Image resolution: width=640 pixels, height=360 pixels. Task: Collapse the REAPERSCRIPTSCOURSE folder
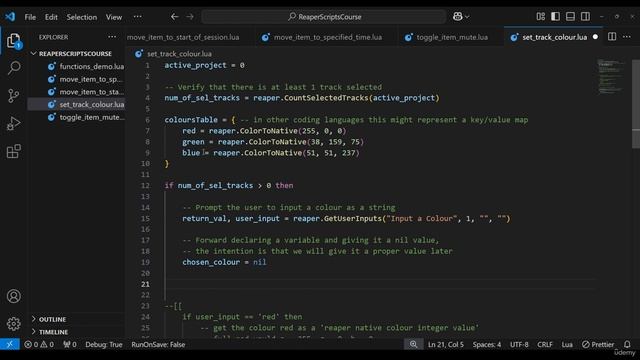tap(76, 53)
